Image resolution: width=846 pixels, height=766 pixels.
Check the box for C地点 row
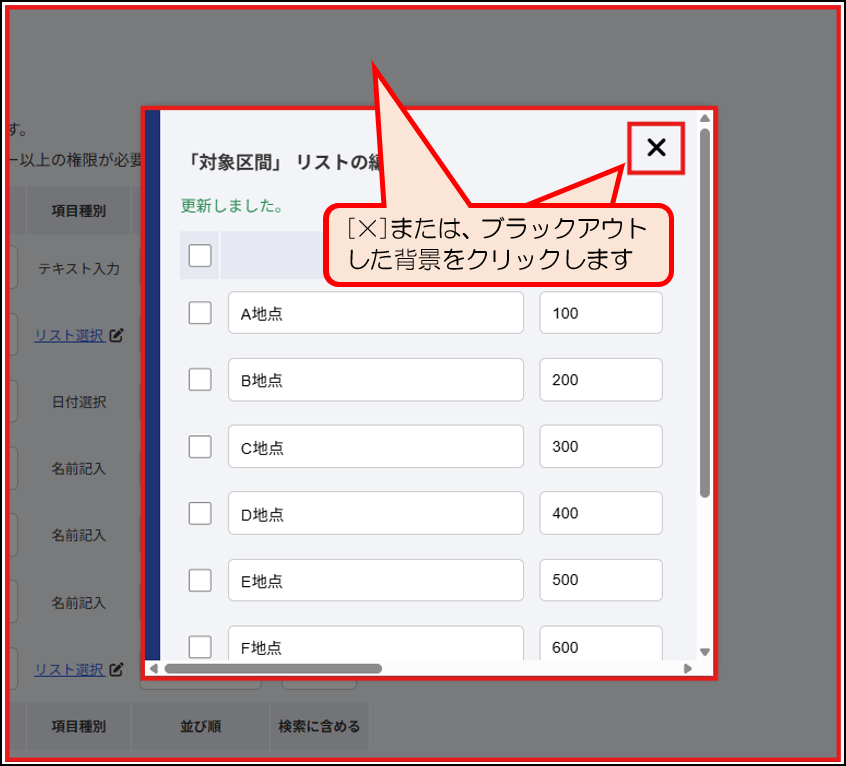(200, 447)
